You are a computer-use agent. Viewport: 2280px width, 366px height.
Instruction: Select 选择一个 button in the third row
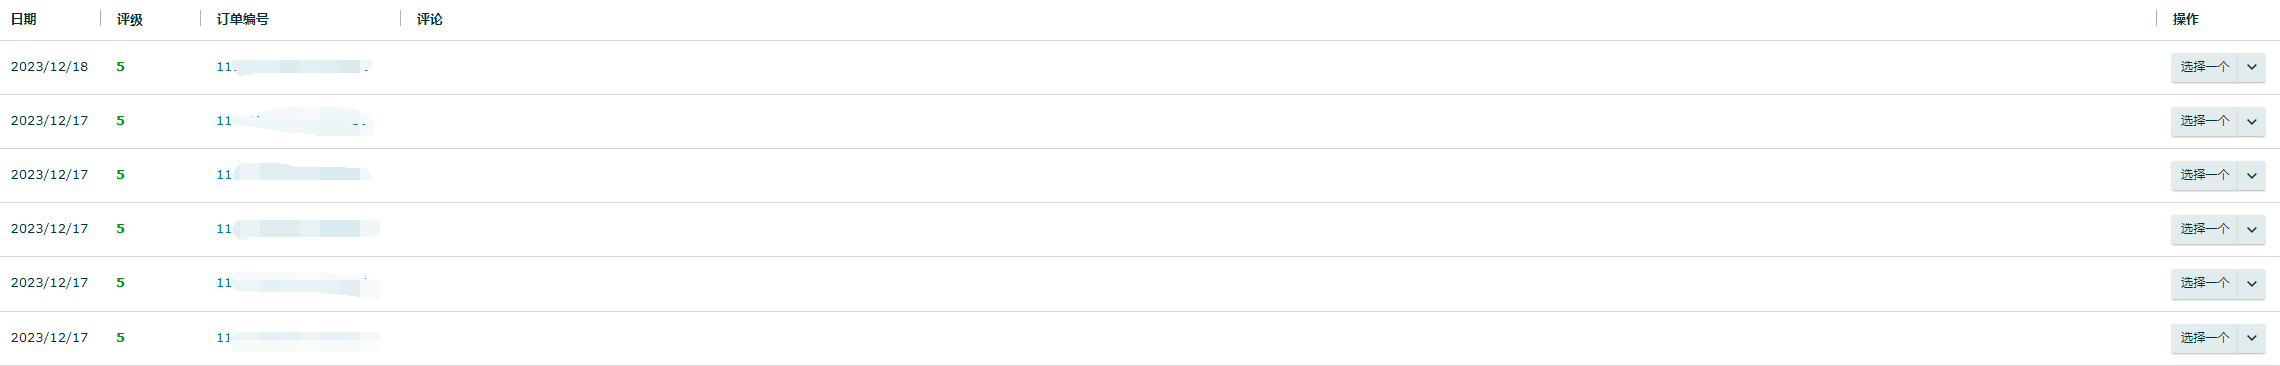(2204, 175)
